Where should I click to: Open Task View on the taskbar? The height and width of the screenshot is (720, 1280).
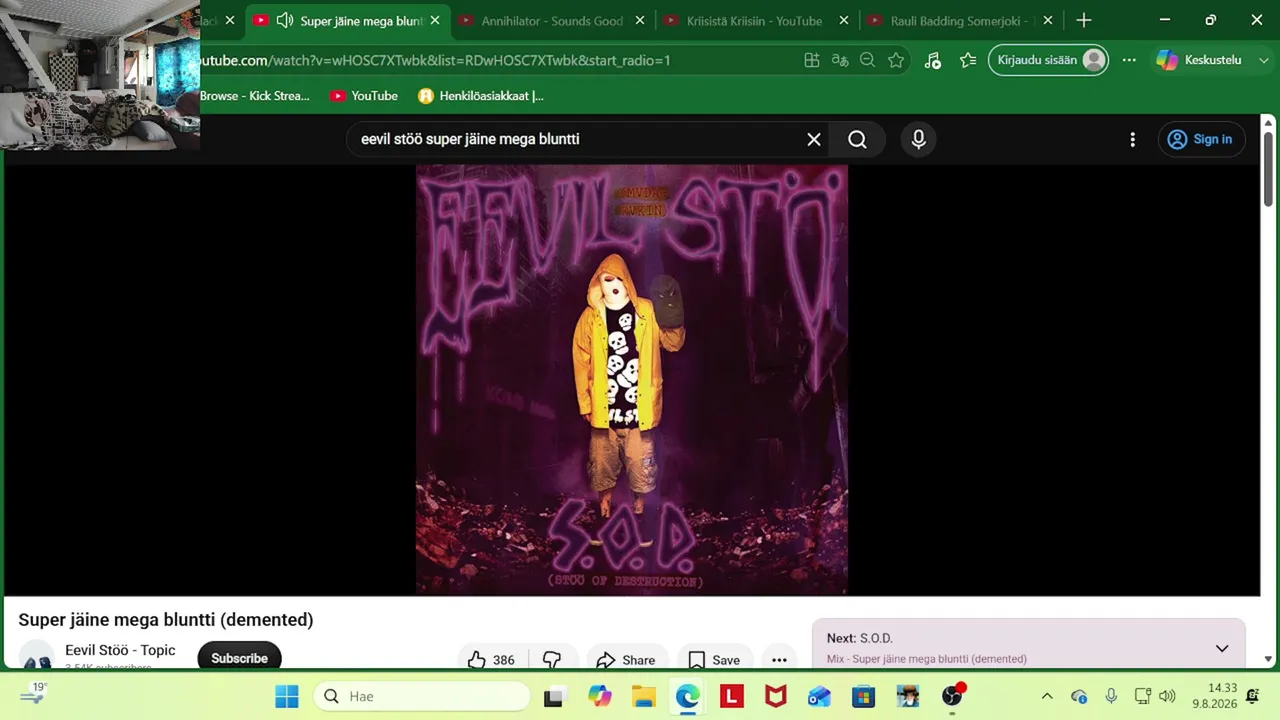click(x=553, y=696)
